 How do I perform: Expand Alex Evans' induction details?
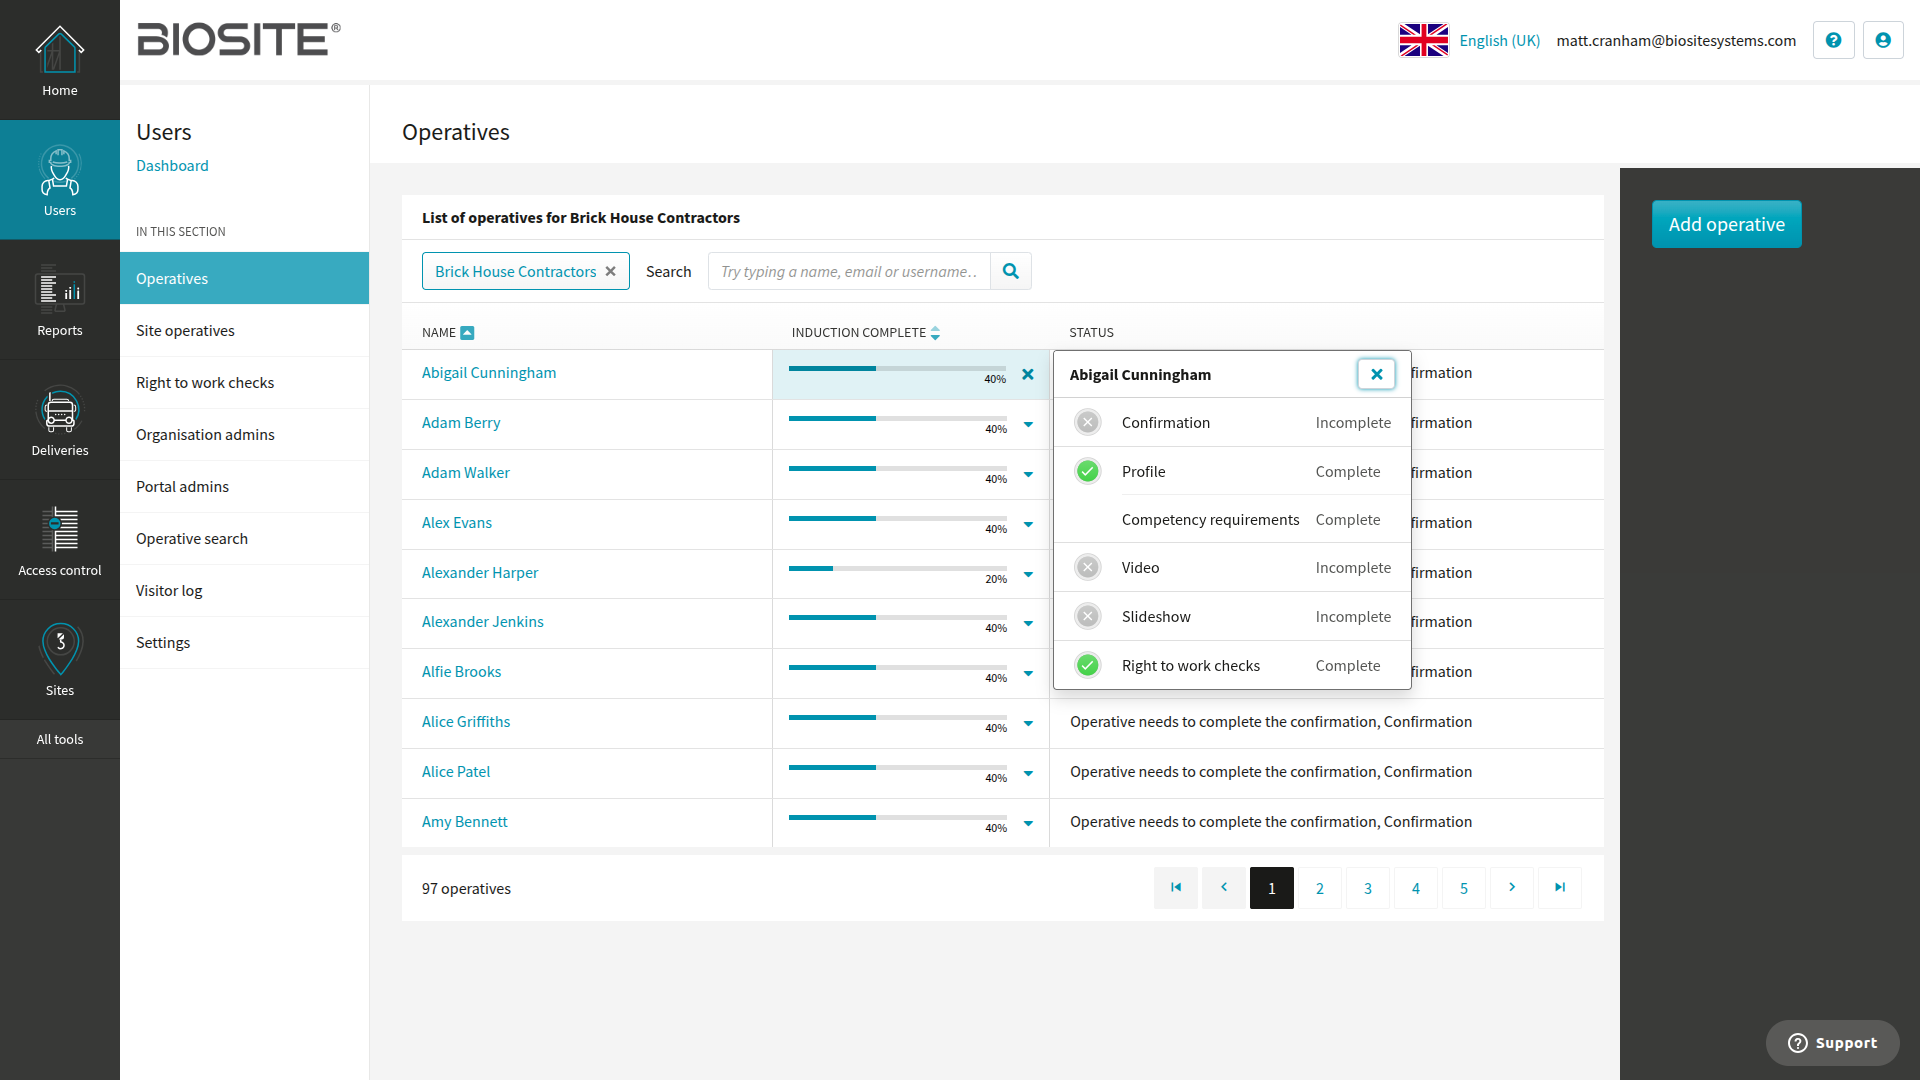(1028, 524)
